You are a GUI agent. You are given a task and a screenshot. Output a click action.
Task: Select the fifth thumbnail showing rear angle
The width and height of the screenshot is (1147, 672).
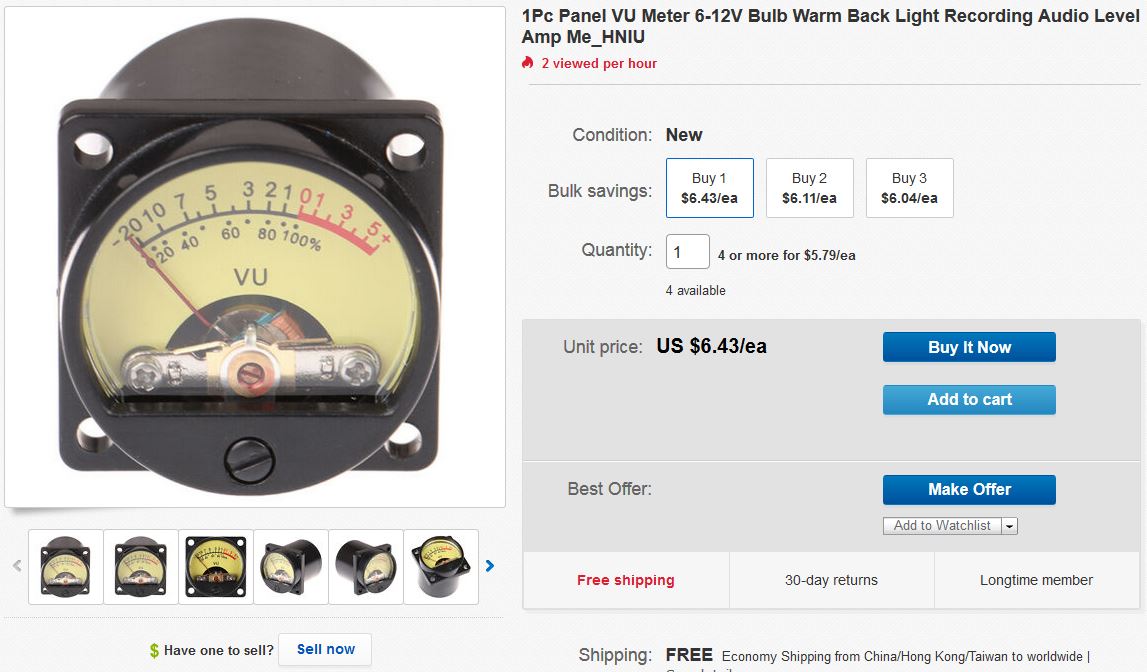(366, 567)
